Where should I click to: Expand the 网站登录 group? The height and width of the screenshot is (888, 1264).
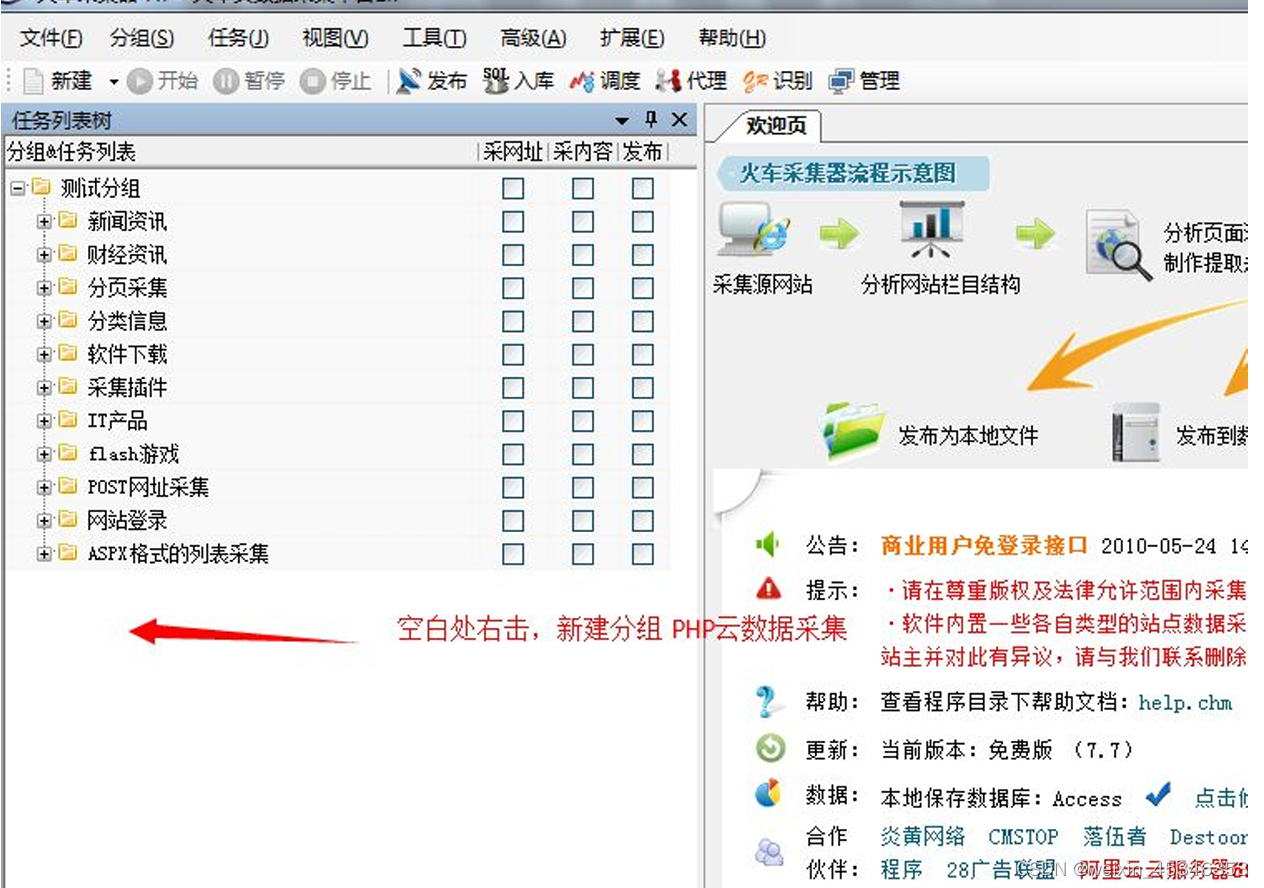44,520
